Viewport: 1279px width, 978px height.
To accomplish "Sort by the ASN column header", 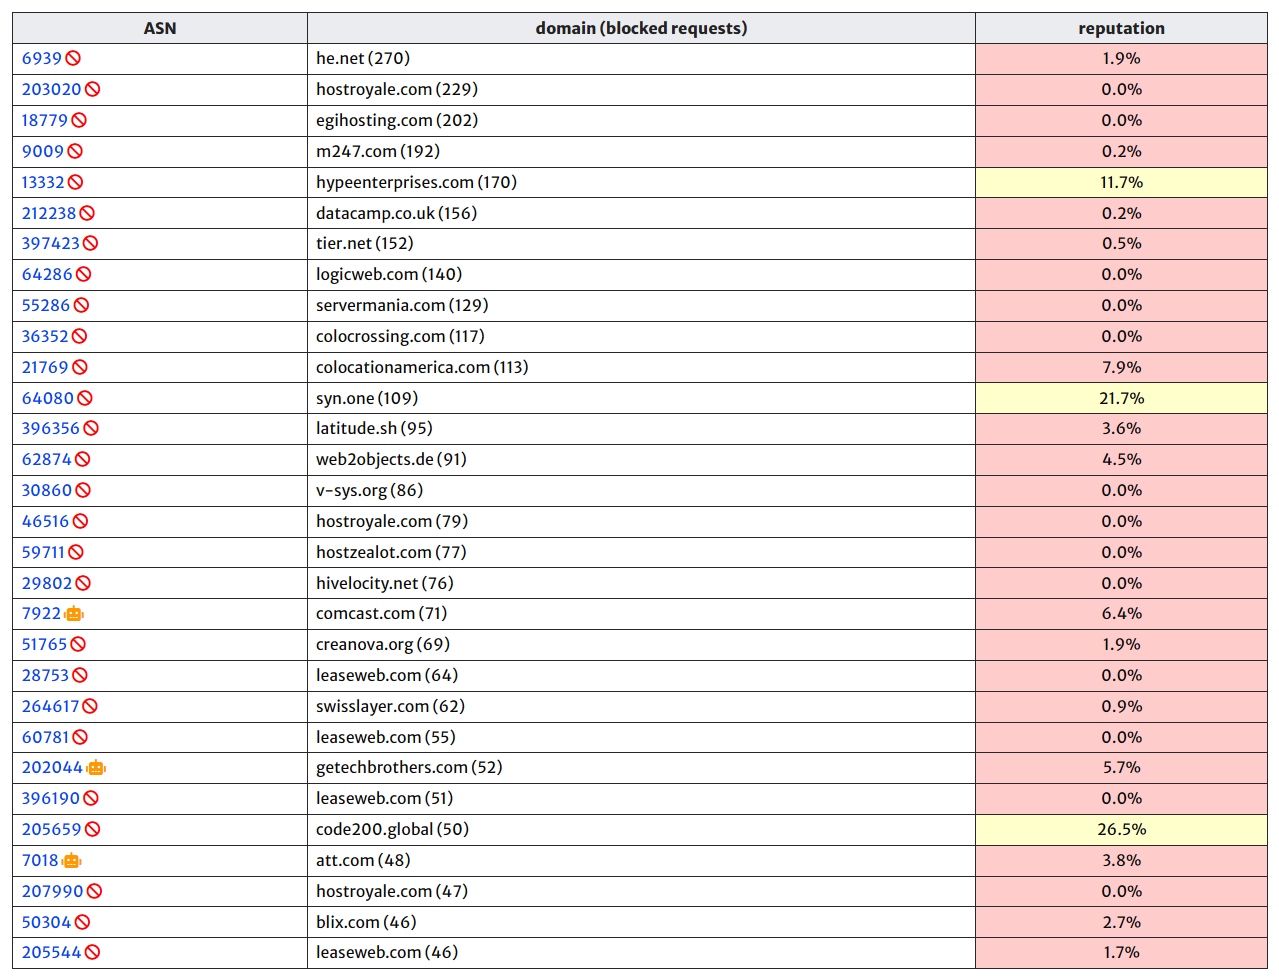I will [x=160, y=28].
